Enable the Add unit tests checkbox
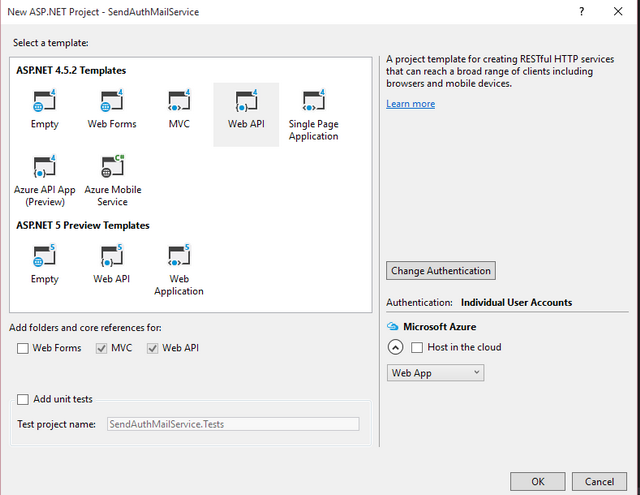640x495 pixels. 23,399
